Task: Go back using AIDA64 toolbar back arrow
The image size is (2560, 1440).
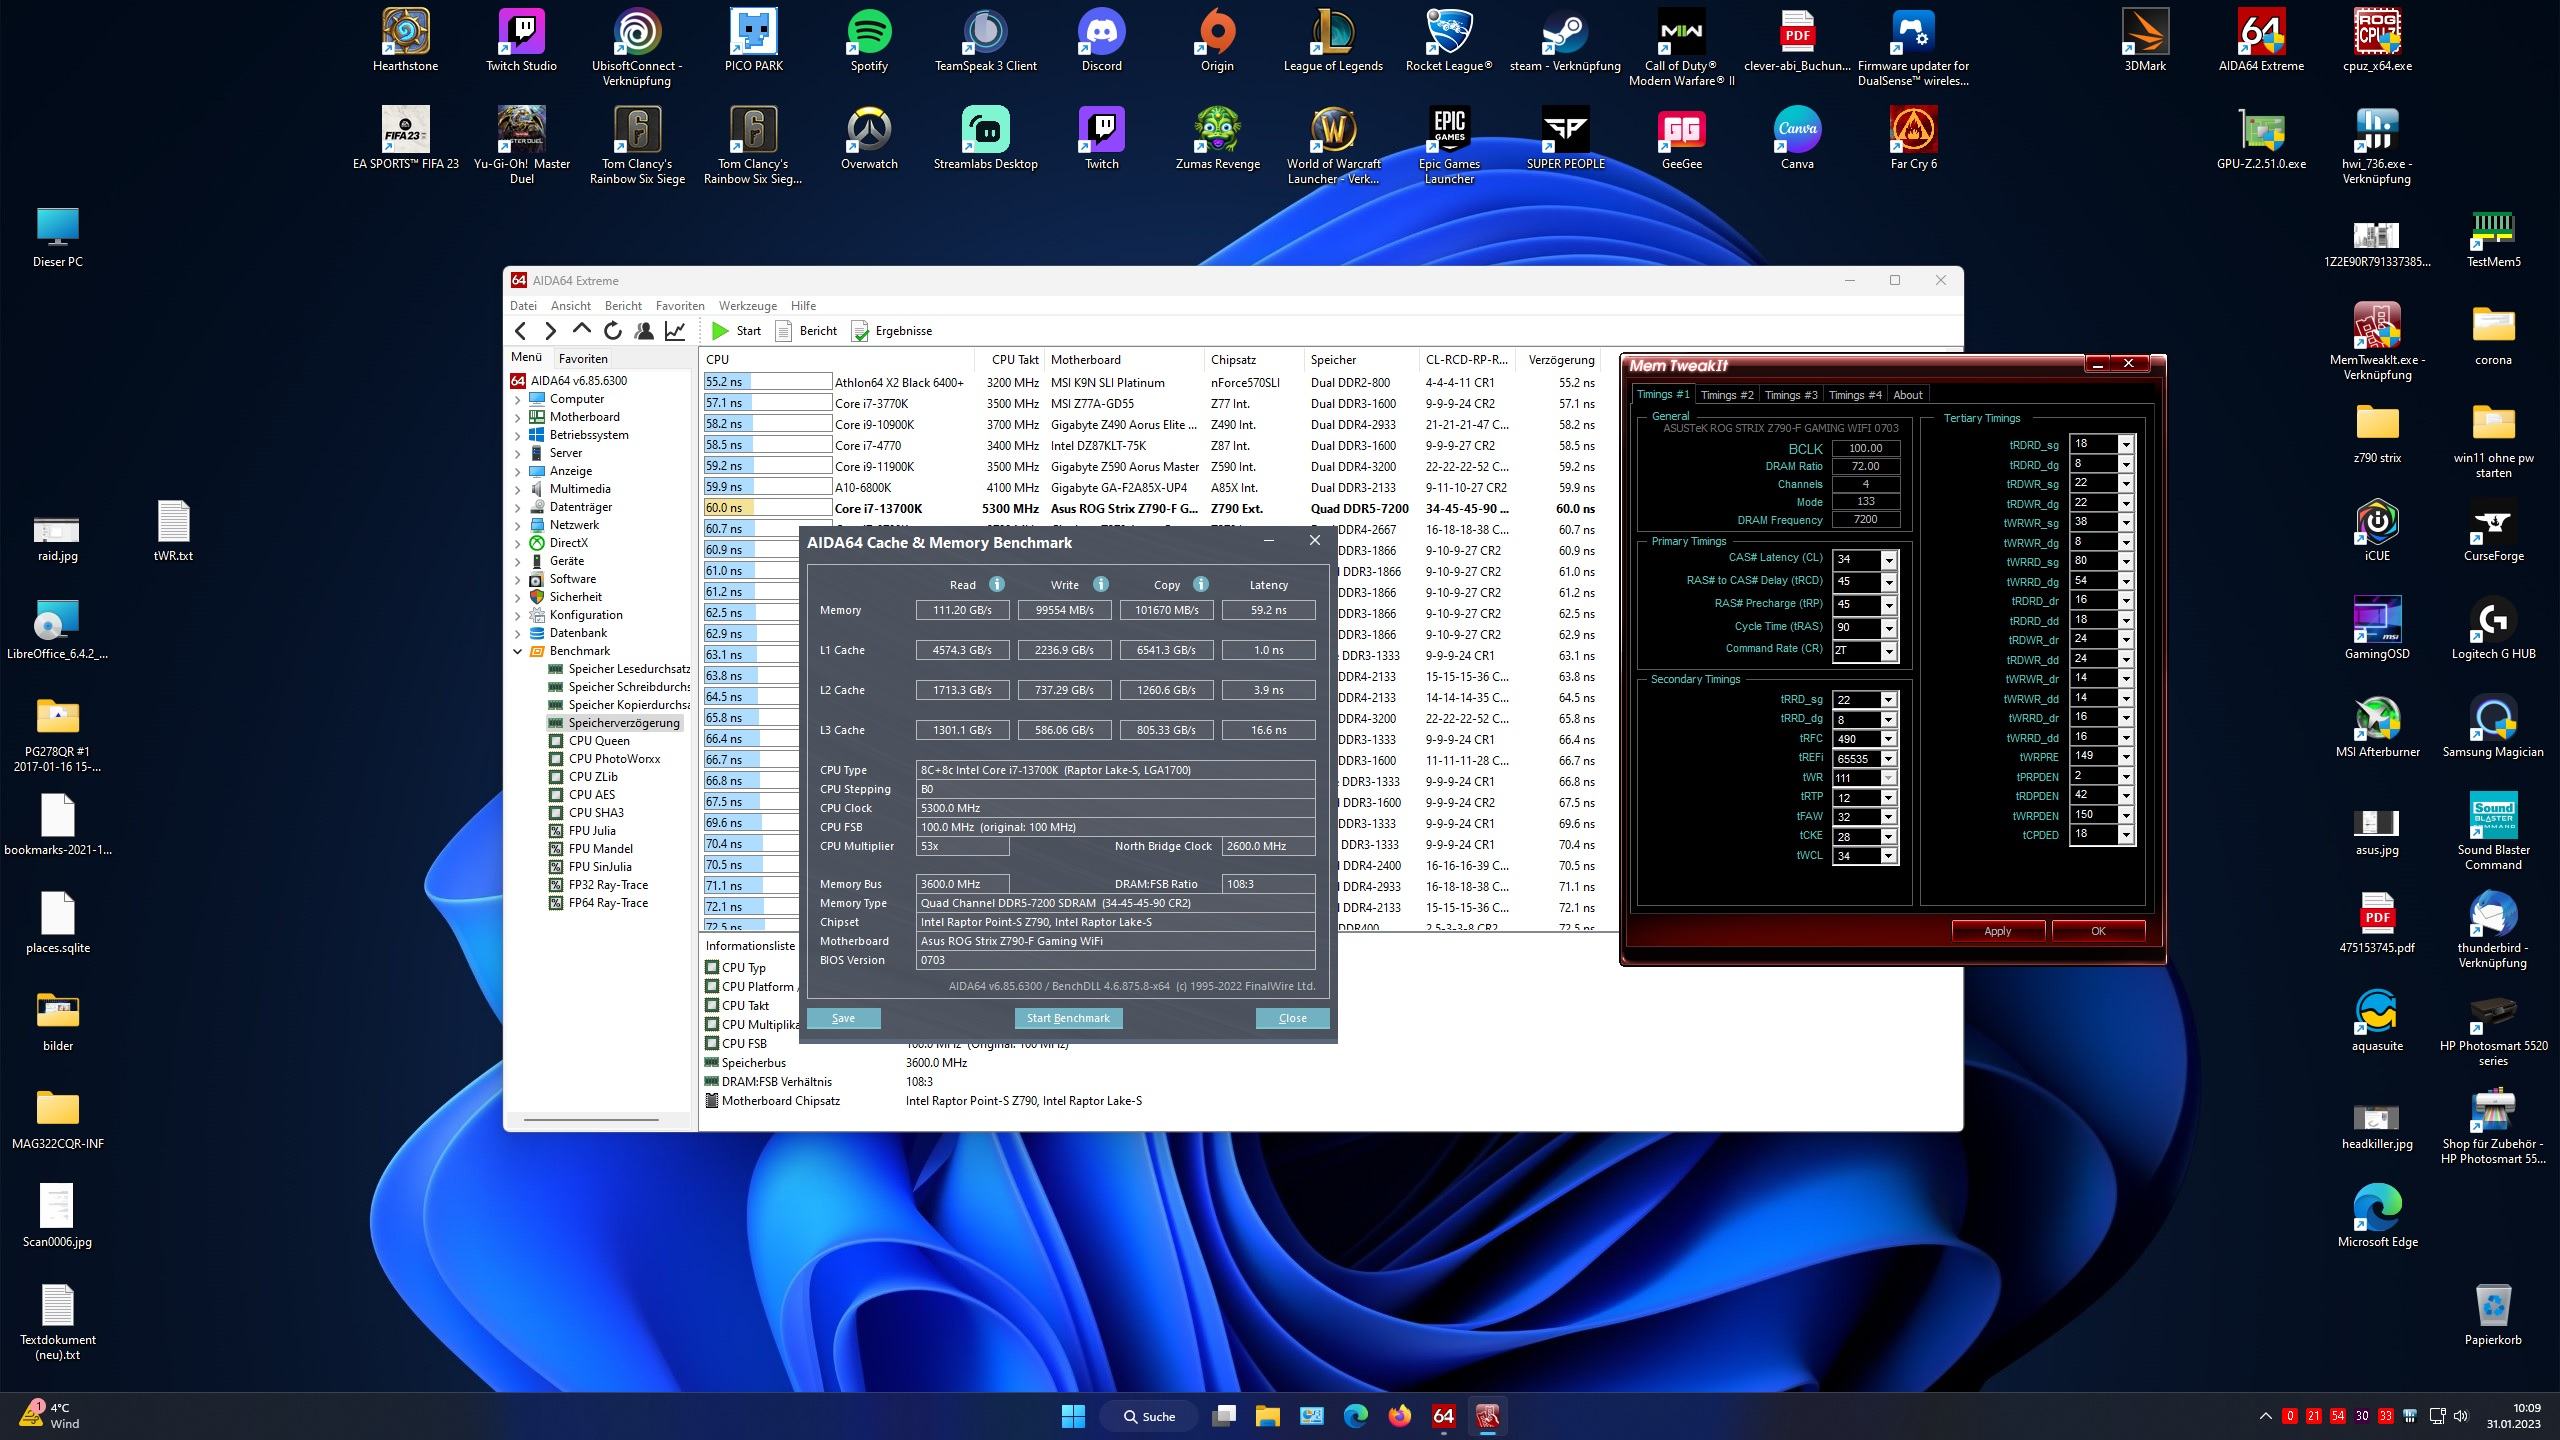Action: pyautogui.click(x=520, y=331)
